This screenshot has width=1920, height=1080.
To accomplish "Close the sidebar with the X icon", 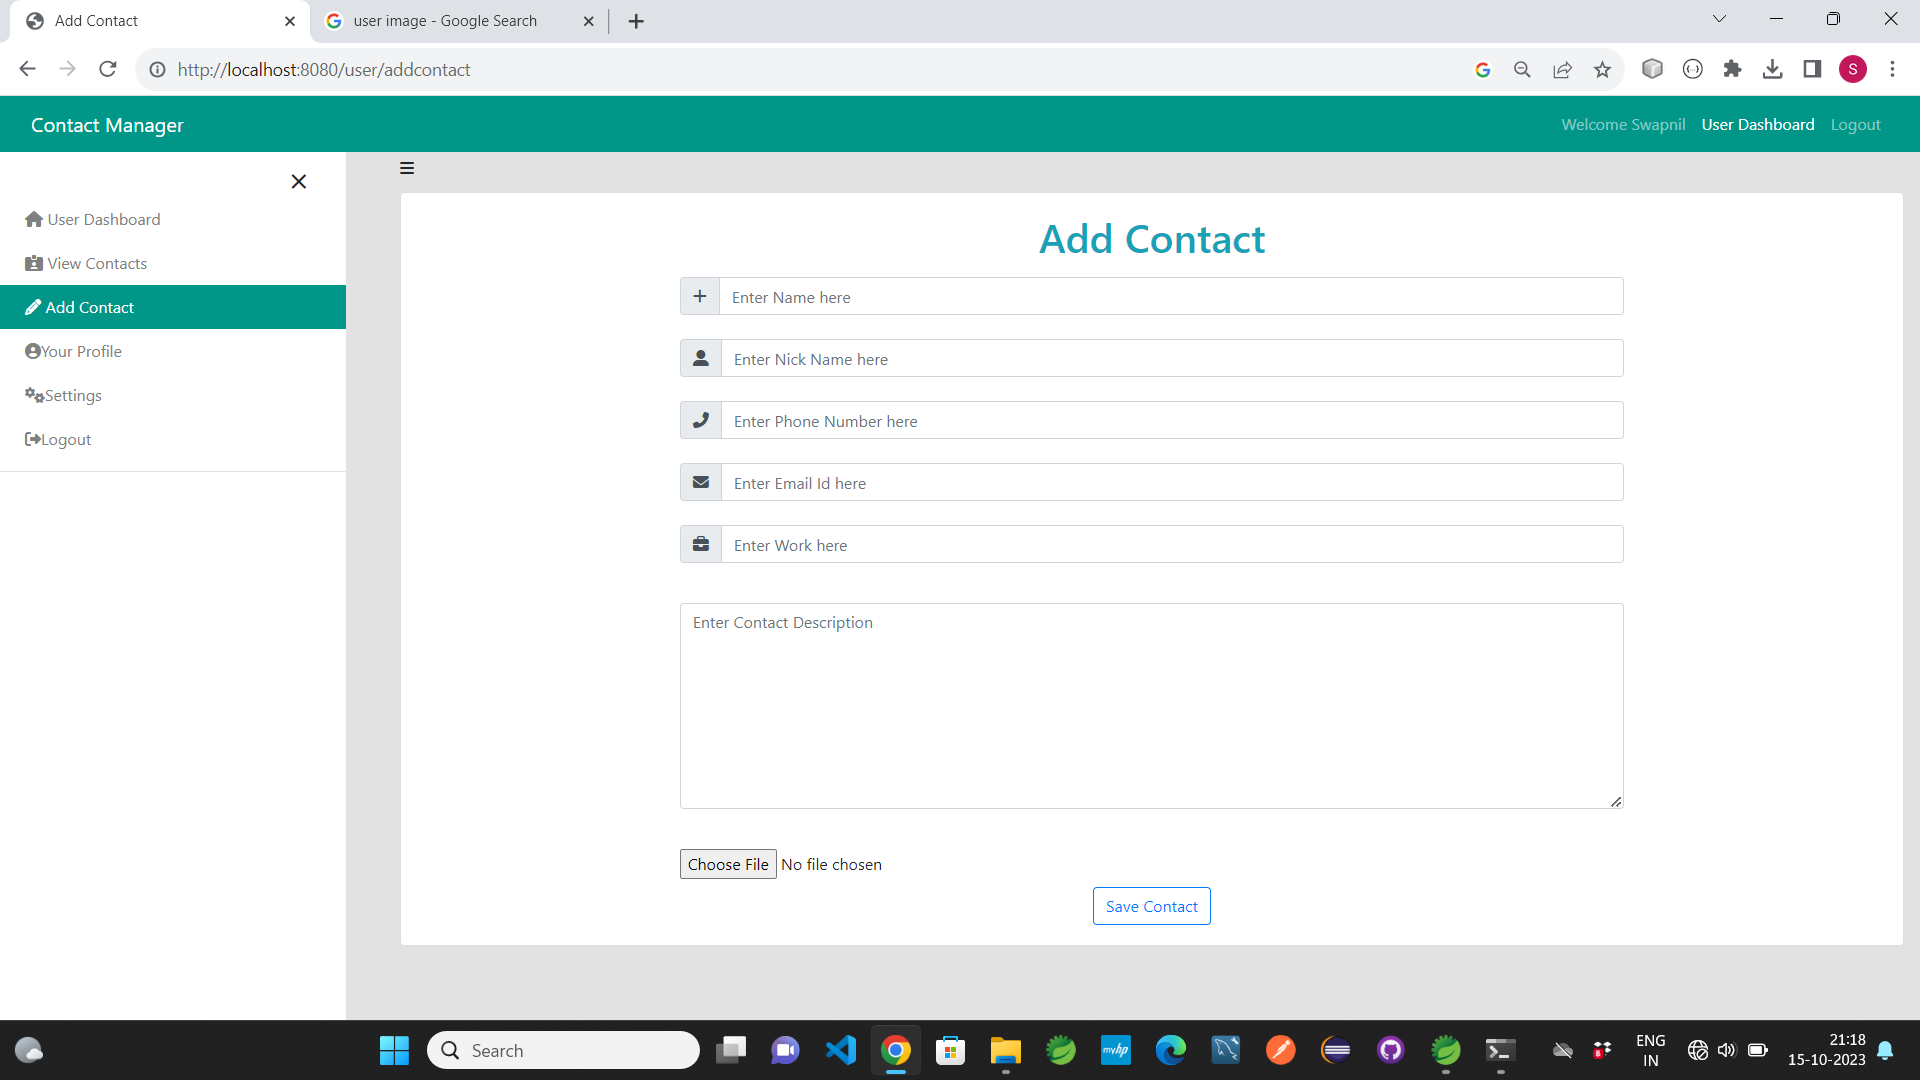I will point(298,182).
